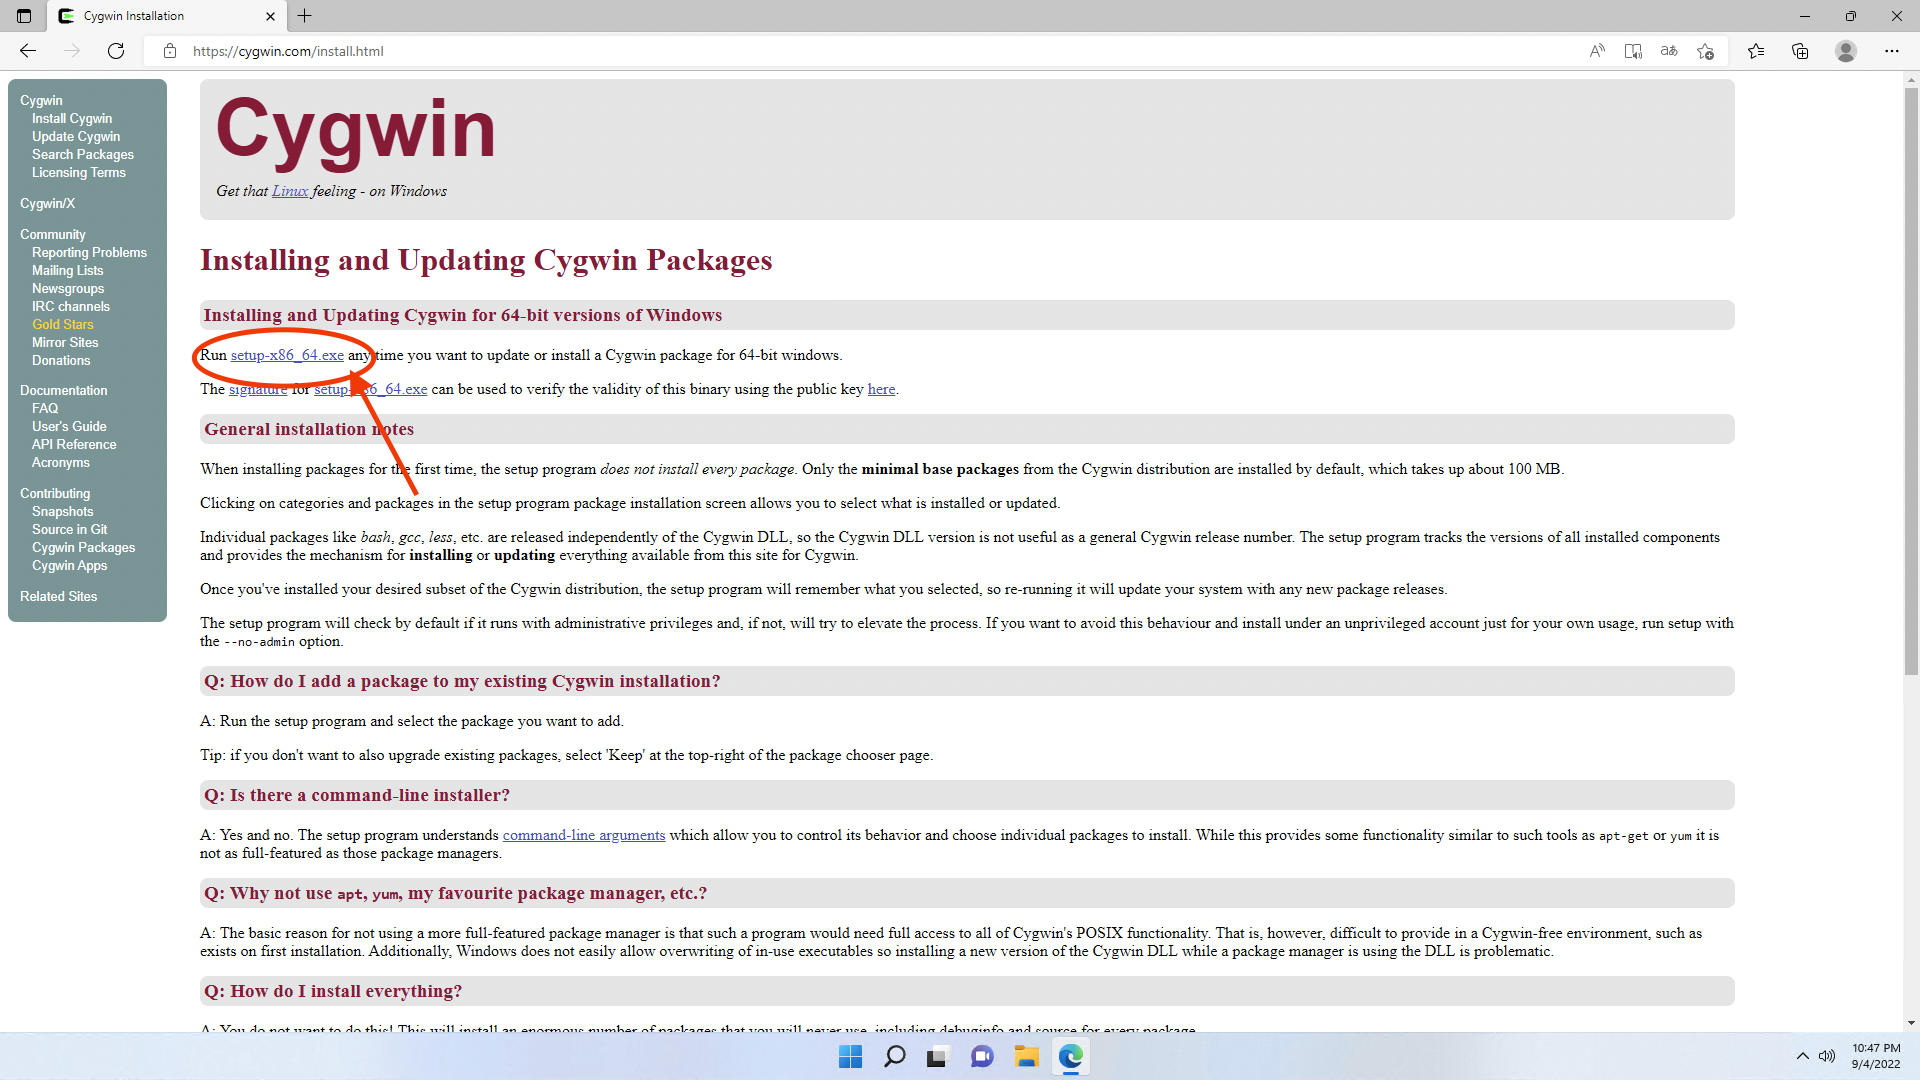Enter Immersive Reader mode
The height and width of the screenshot is (1080, 1920).
tap(1633, 51)
